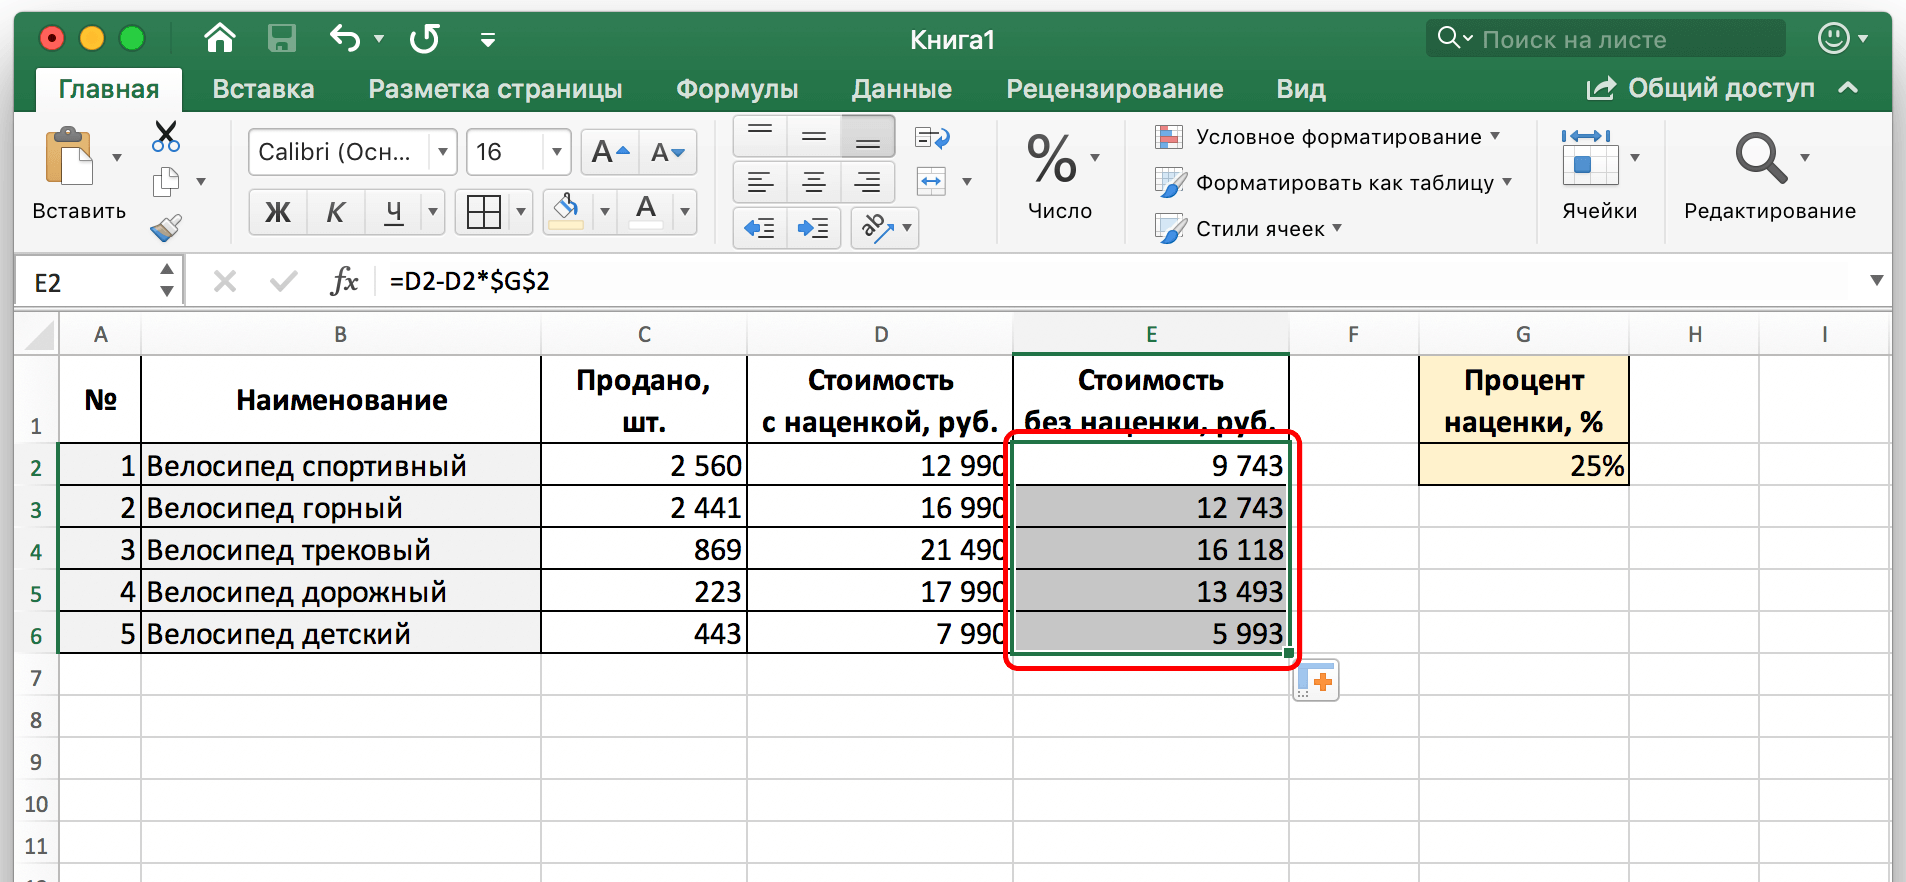This screenshot has width=1906, height=882.
Task: Click the formula bar confirm checkmark
Action: [x=284, y=281]
